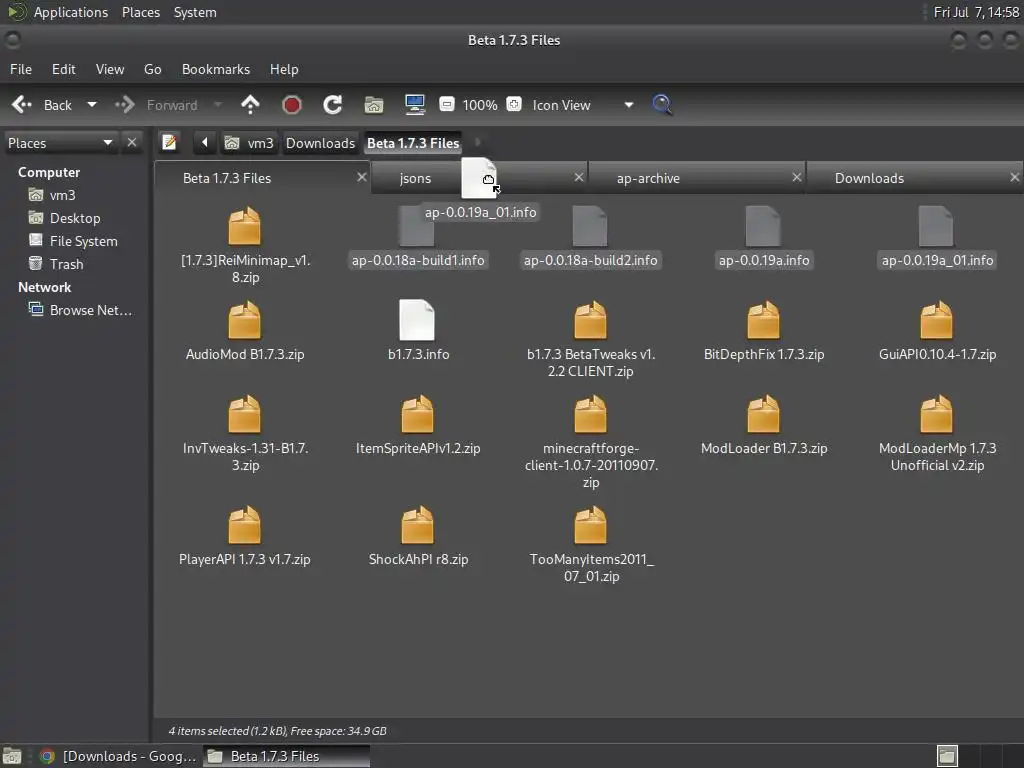Select ModLoaderMp 1.7.3 Unofficial zip icon
The width and height of the screenshot is (1024, 768).
pyautogui.click(x=936, y=414)
